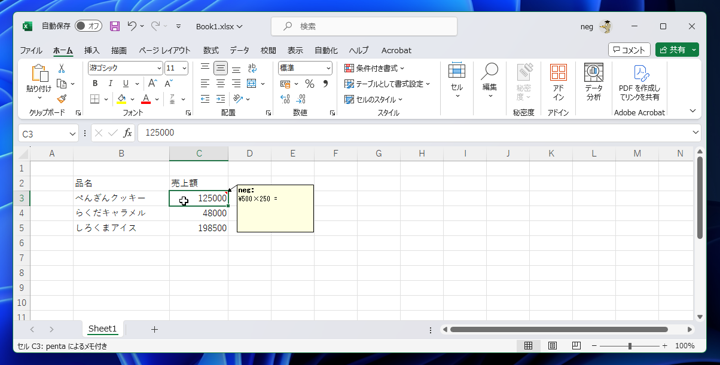Click the yellow fill color swatch
720x365 pixels.
pos(122,99)
